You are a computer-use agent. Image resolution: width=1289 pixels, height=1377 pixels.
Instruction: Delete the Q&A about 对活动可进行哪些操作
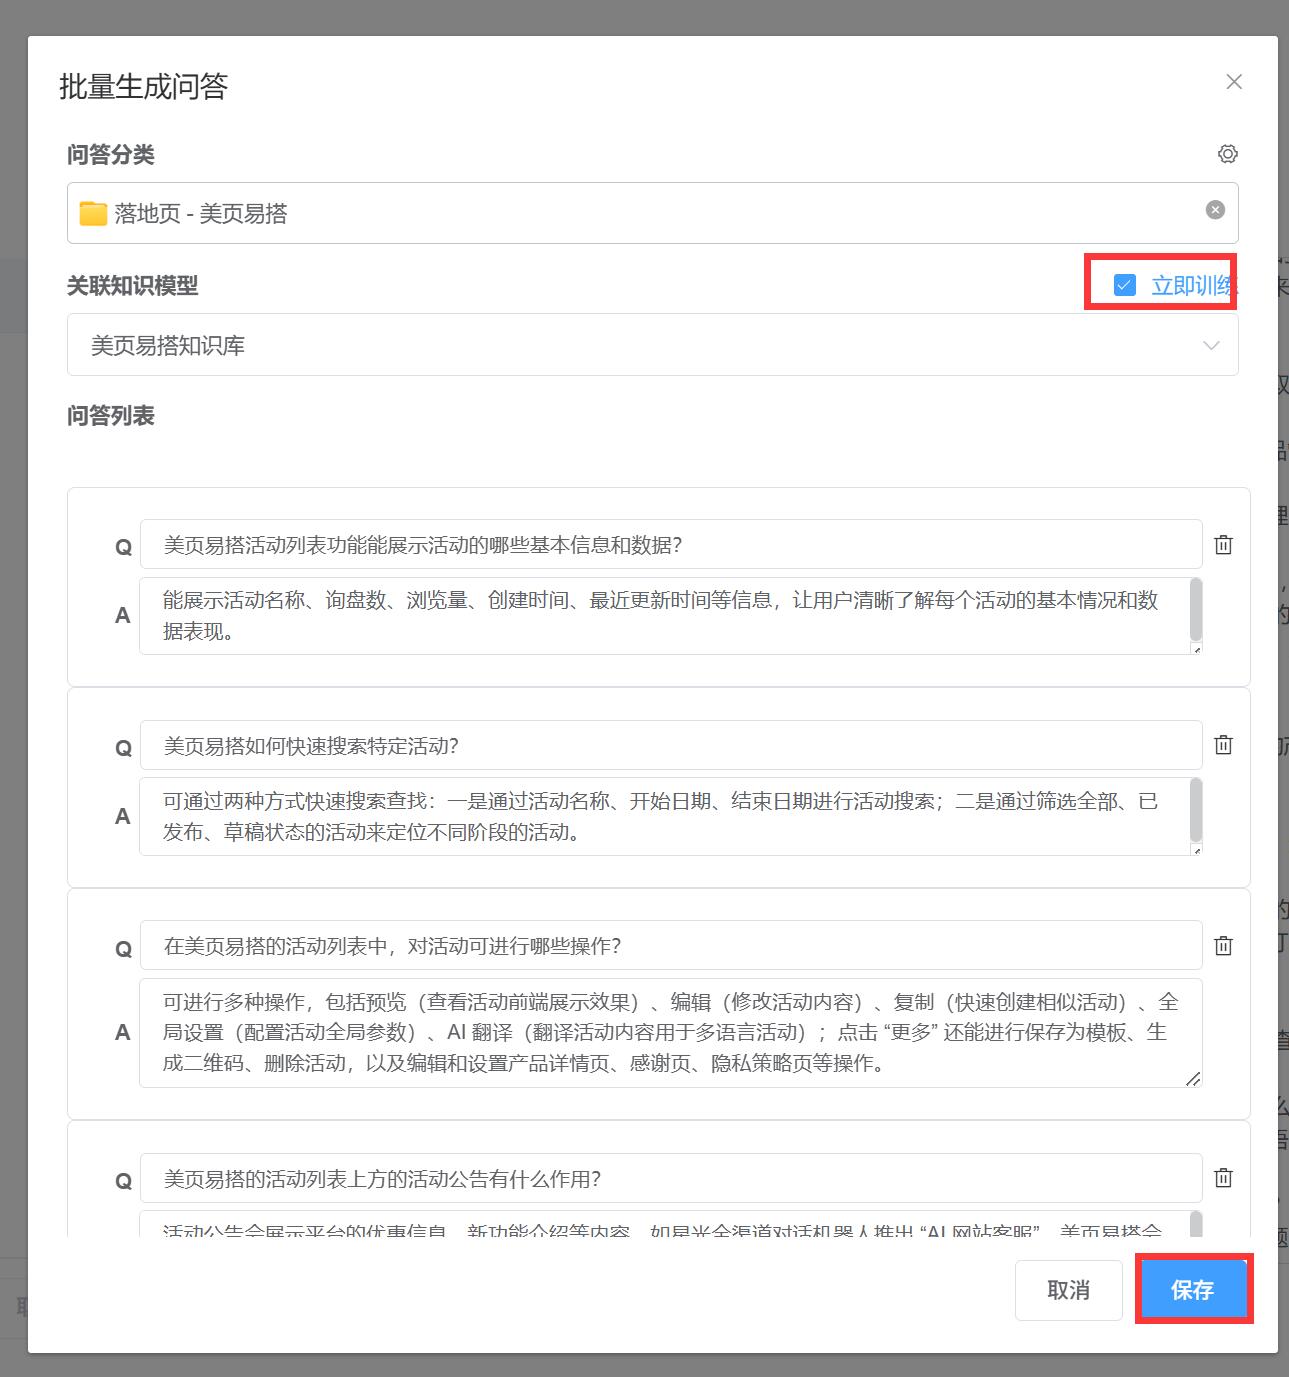coord(1223,946)
